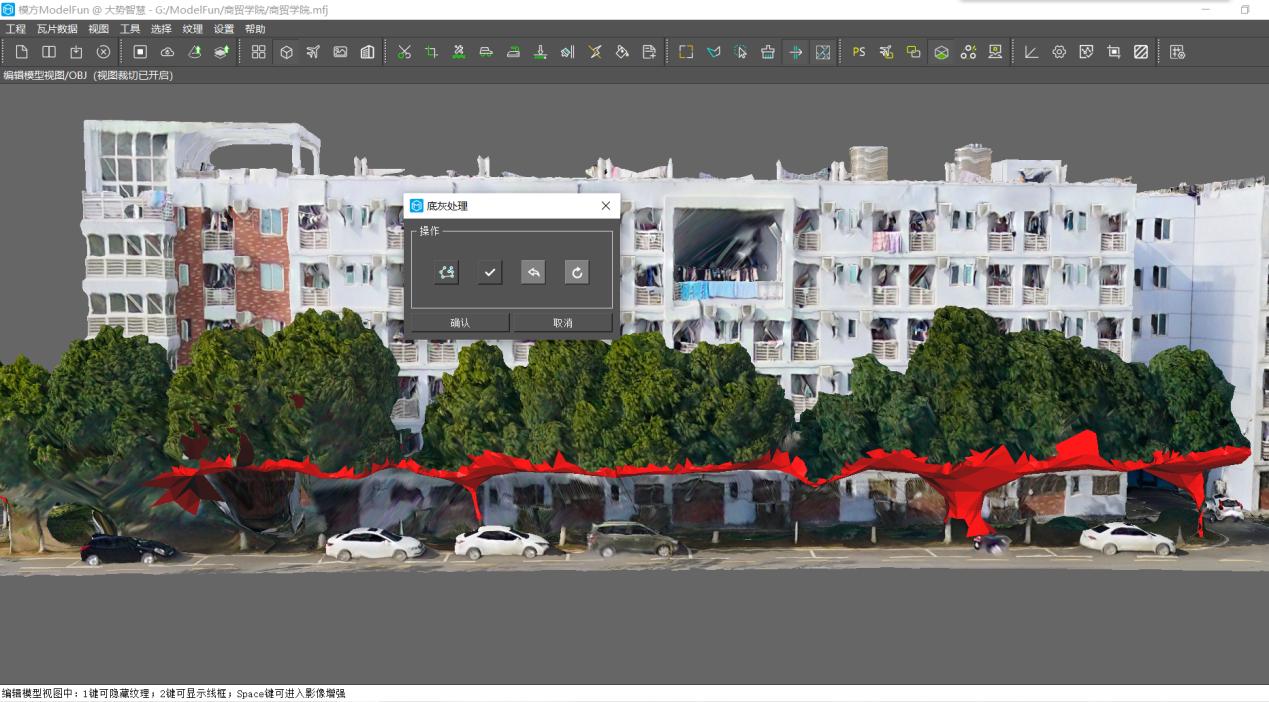Open the 帮助 menu
This screenshot has height=702, width=1269.
(x=255, y=29)
